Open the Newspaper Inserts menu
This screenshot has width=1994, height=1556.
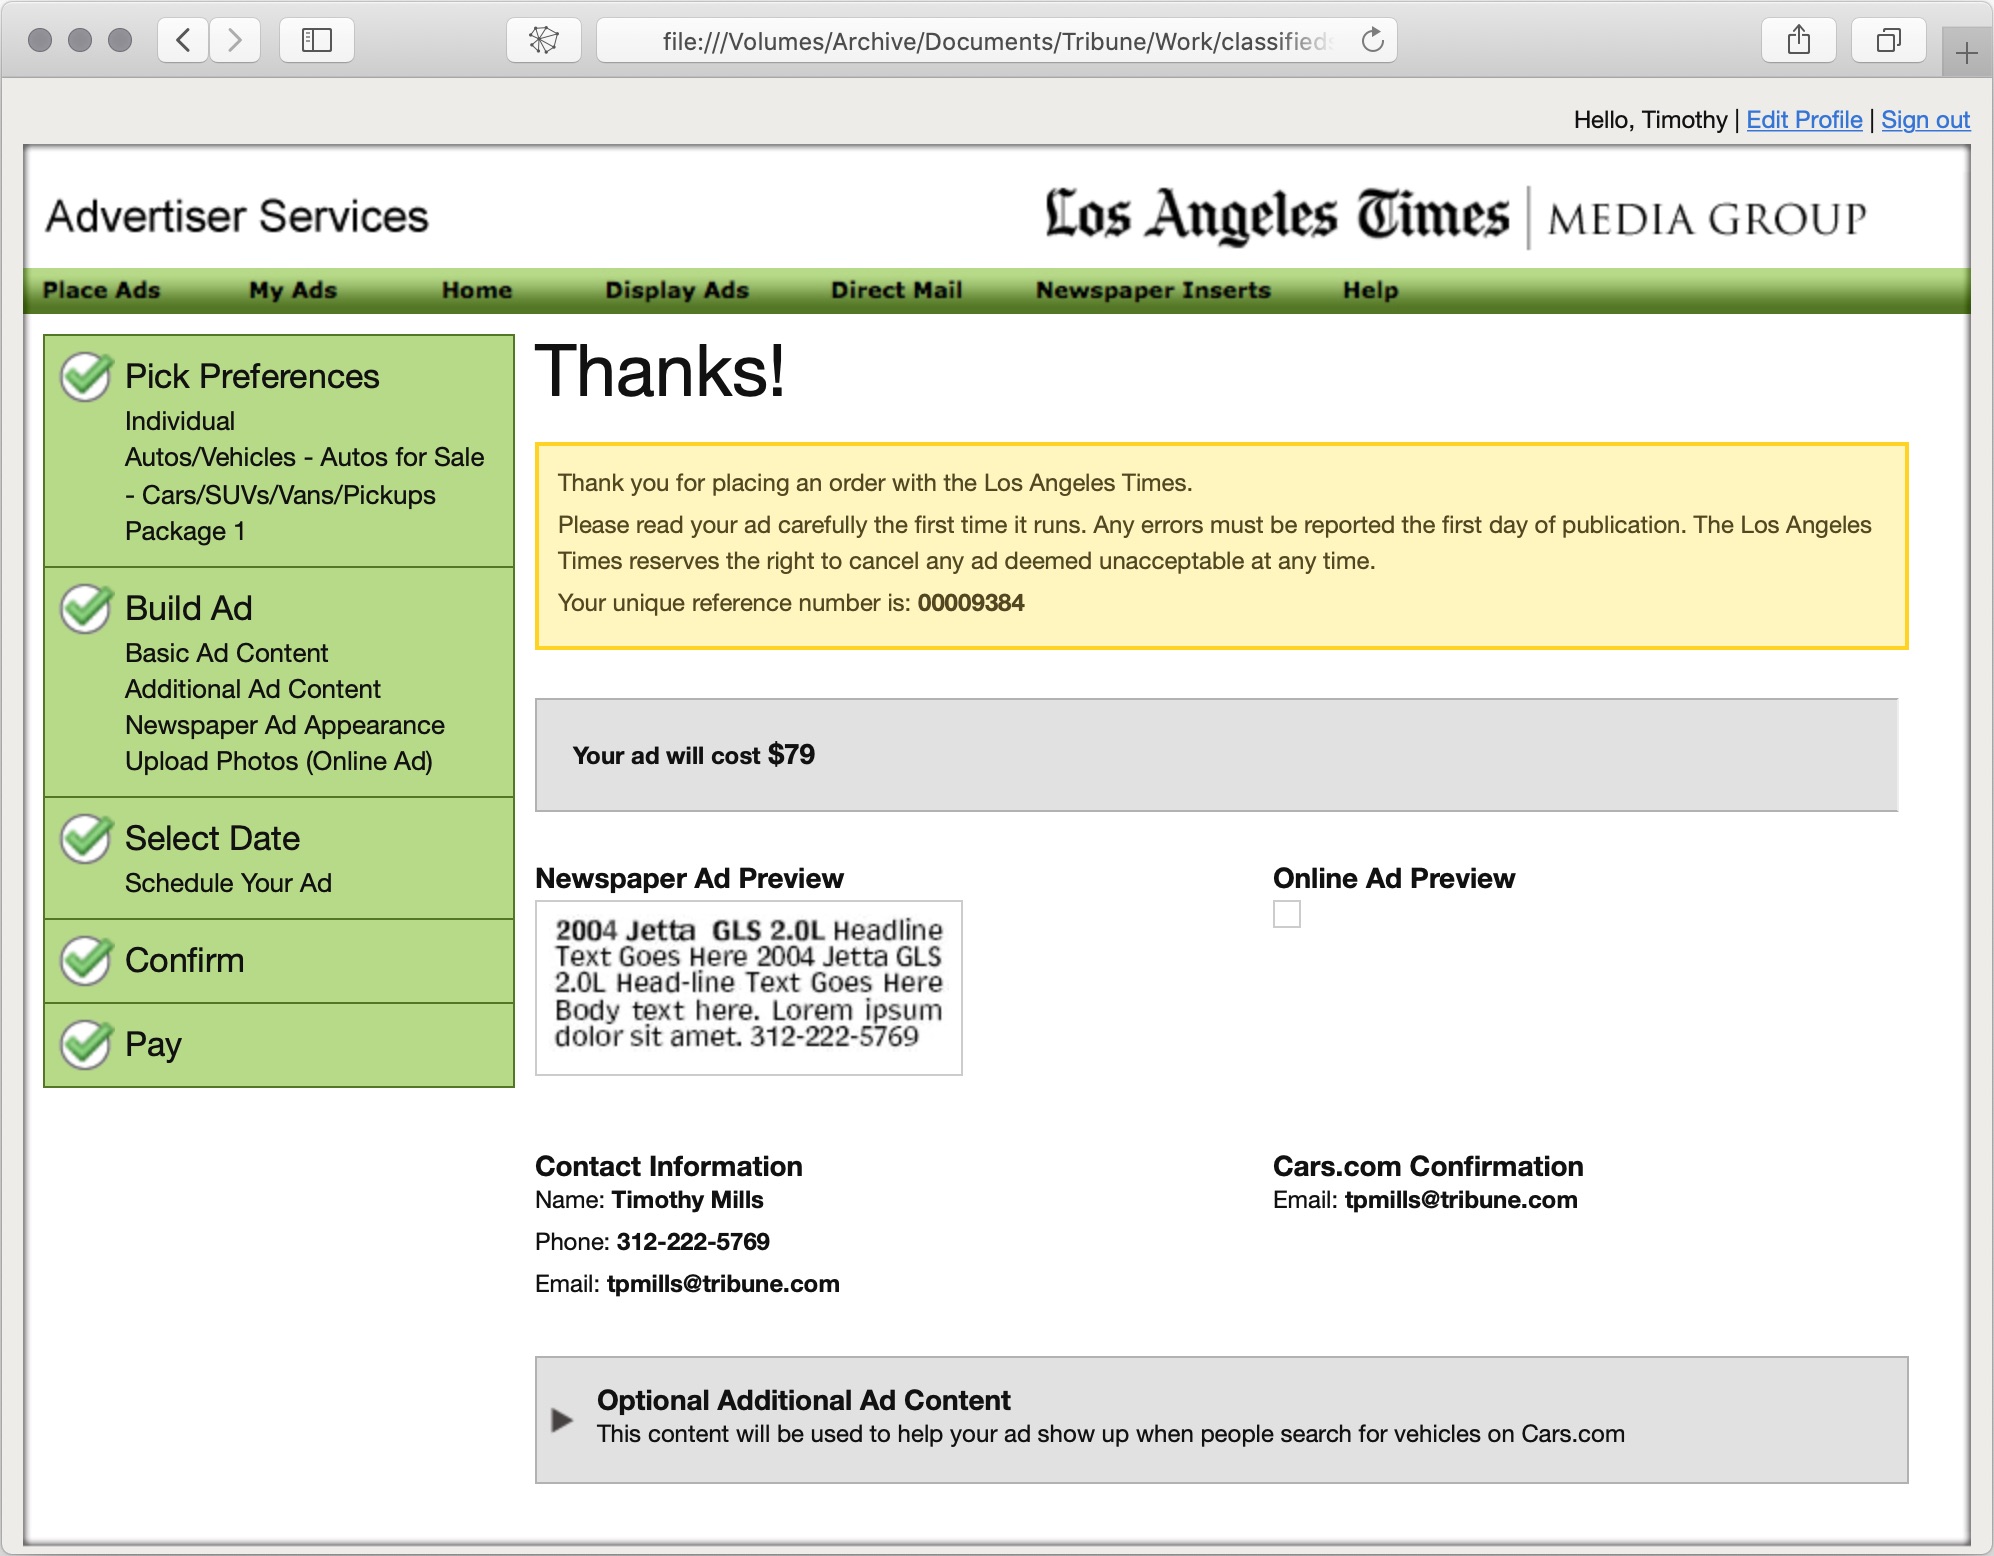click(x=1152, y=290)
